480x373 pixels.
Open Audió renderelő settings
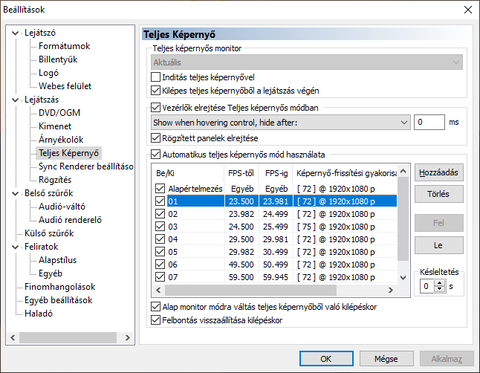pyautogui.click(x=70, y=220)
